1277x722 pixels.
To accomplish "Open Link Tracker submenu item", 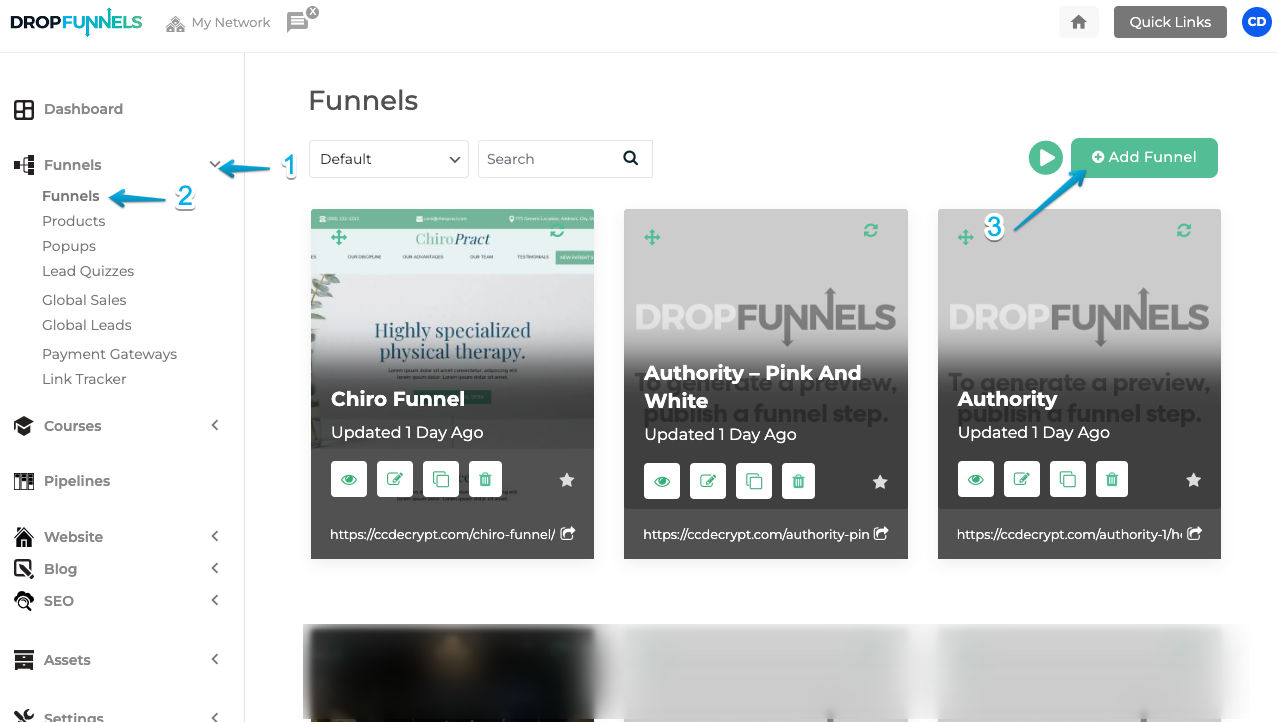I will (84, 379).
